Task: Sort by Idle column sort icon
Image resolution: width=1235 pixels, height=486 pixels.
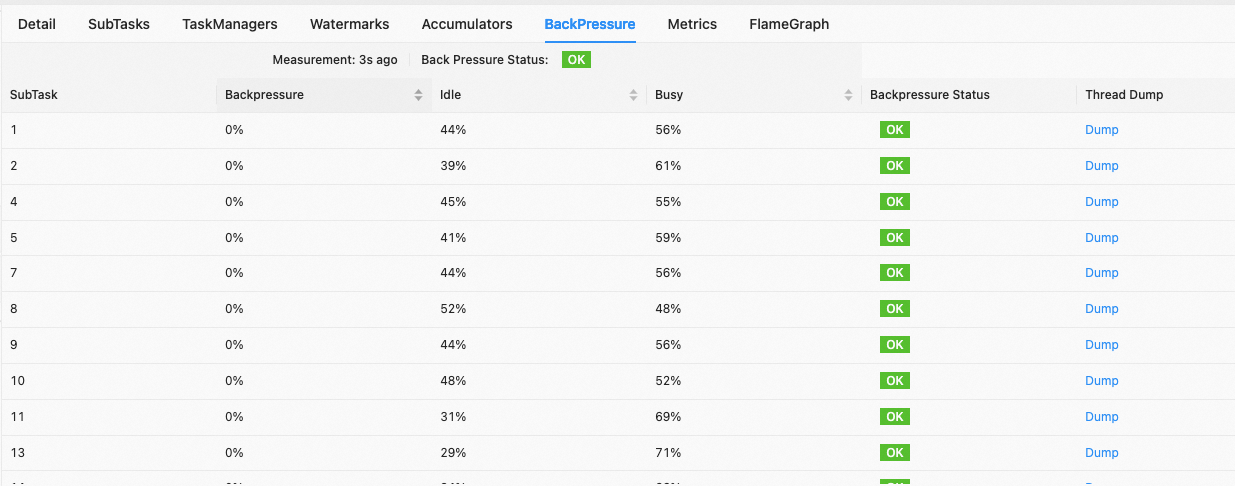Action: coord(633,95)
